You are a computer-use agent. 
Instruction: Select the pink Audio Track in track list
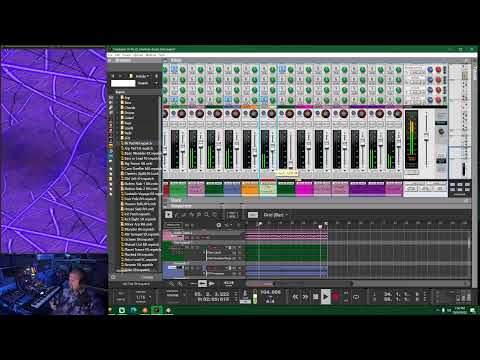pyautogui.click(x=204, y=235)
